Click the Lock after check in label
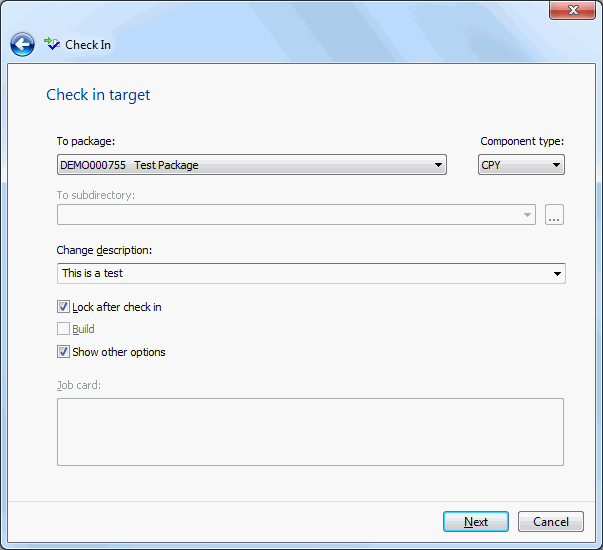This screenshot has width=603, height=550. (x=117, y=307)
